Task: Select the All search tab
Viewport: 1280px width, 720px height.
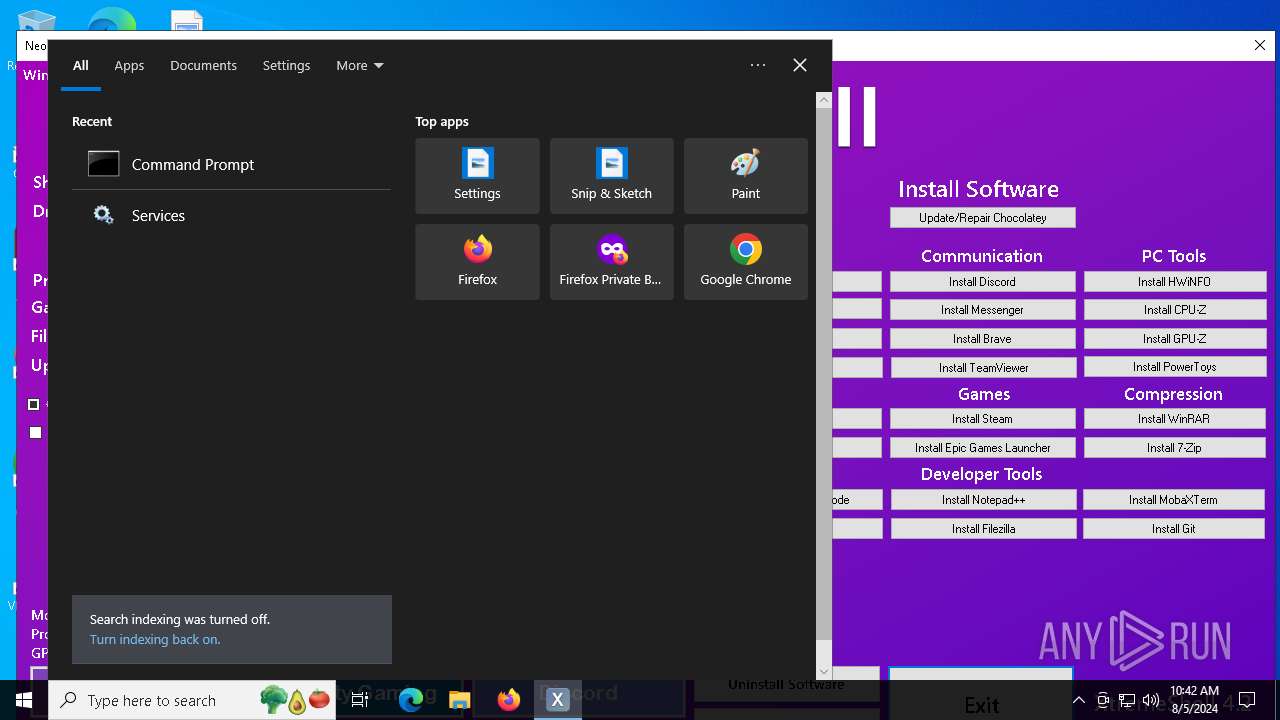Action: click(81, 65)
